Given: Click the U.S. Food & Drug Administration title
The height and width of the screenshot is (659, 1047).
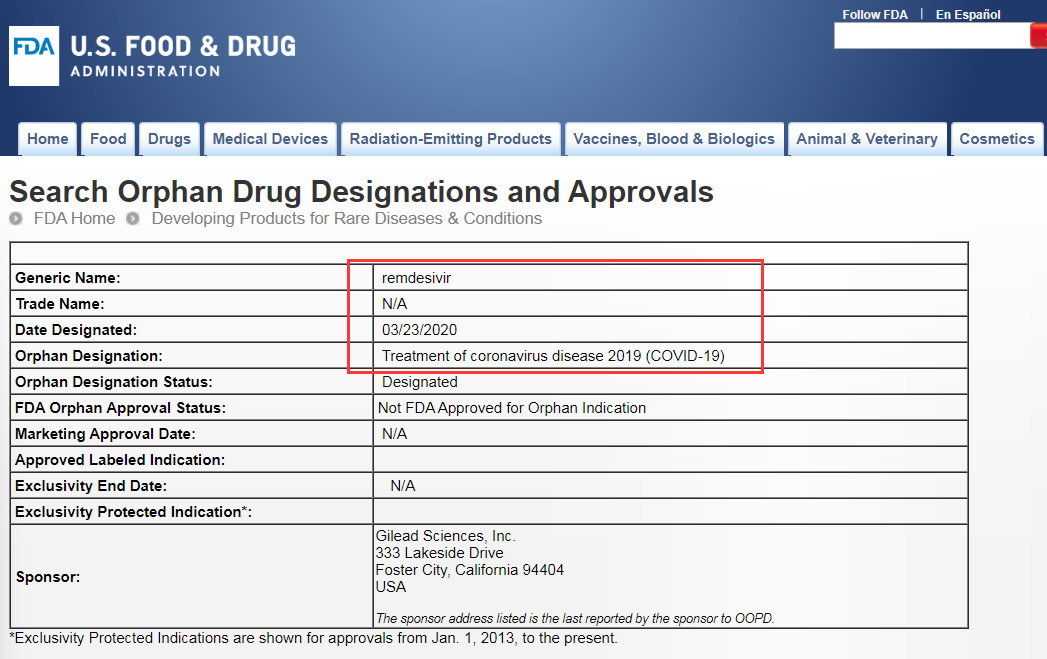Looking at the screenshot, I should coord(183,56).
